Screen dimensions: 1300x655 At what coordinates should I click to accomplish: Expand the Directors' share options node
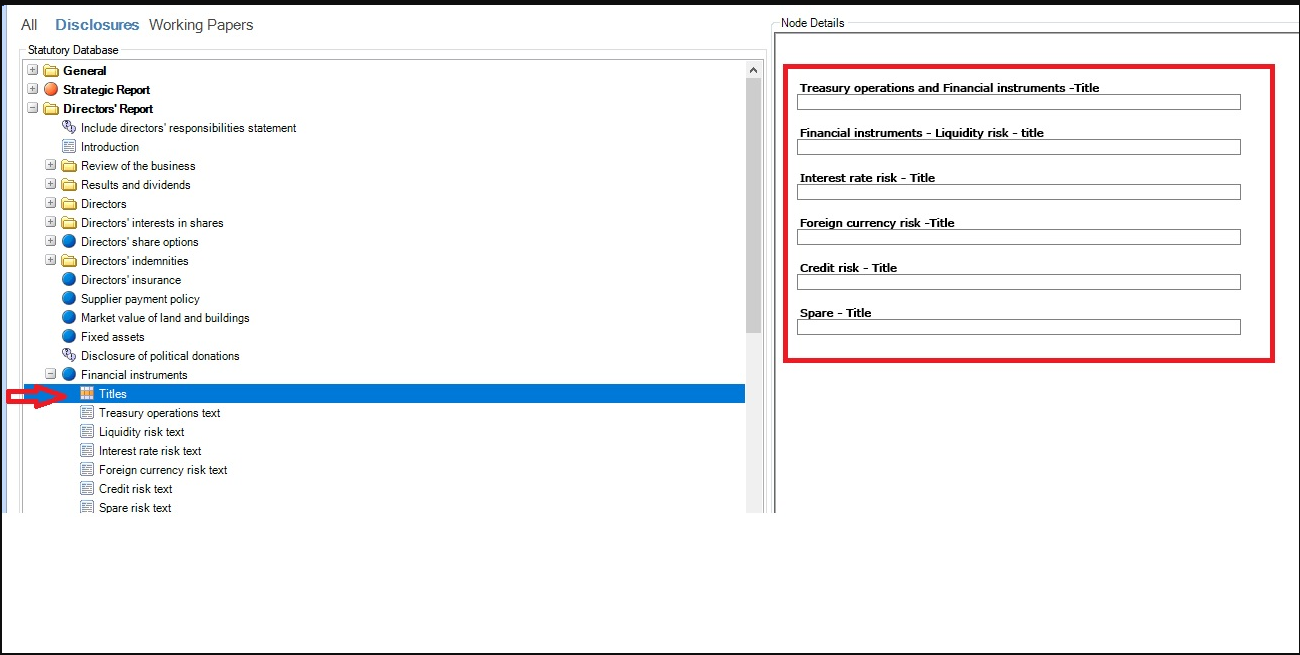click(x=51, y=242)
